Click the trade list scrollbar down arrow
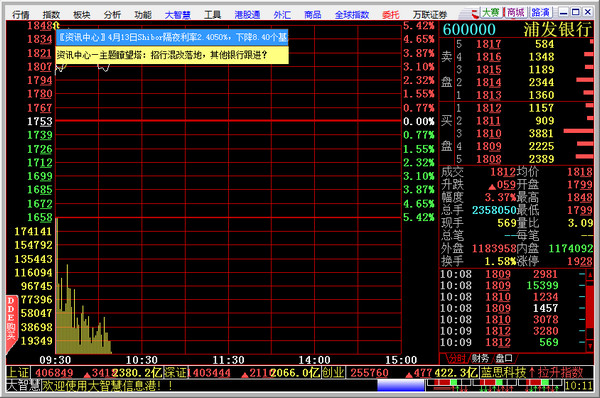This screenshot has height=398, width=600. 590,347
